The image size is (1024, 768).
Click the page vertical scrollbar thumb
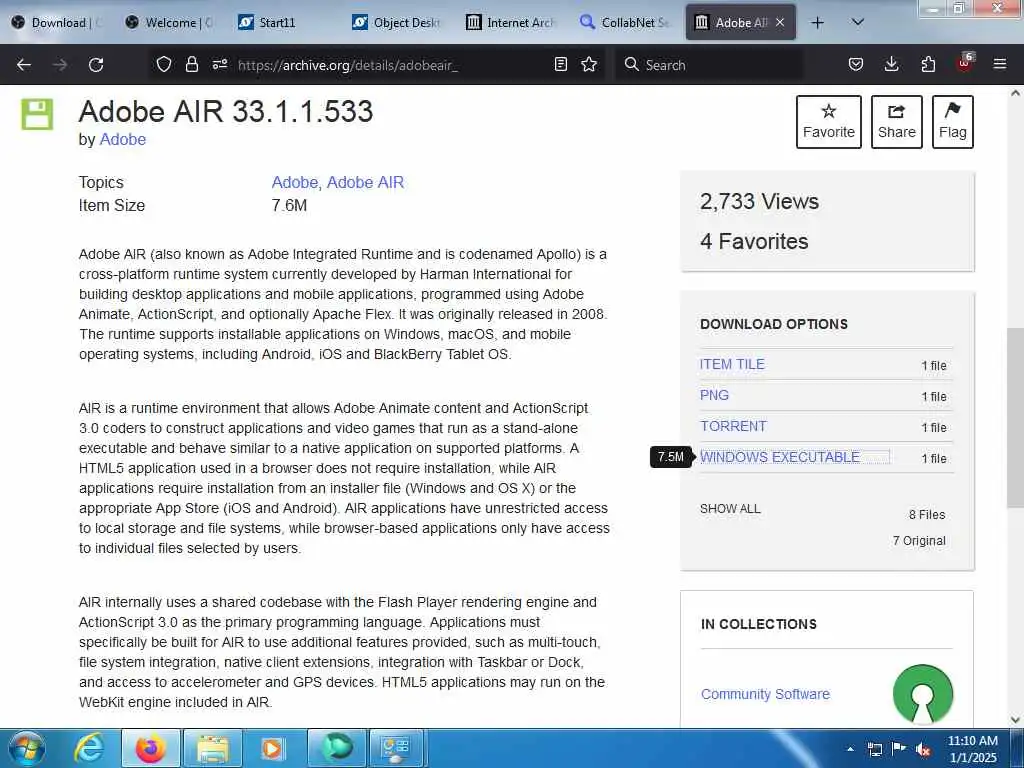click(x=1015, y=418)
